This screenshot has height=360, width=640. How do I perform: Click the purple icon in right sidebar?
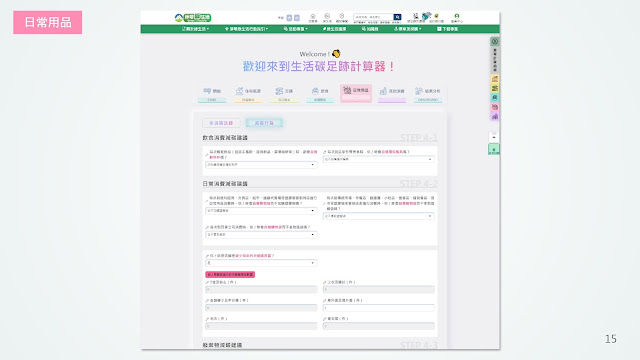(x=495, y=116)
